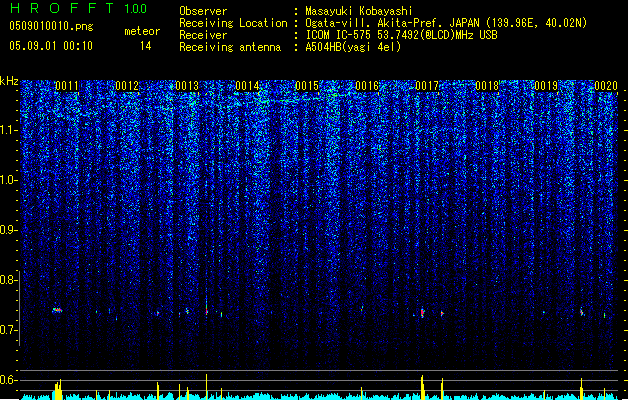Click the 0.9 frequency axis label

[8, 230]
